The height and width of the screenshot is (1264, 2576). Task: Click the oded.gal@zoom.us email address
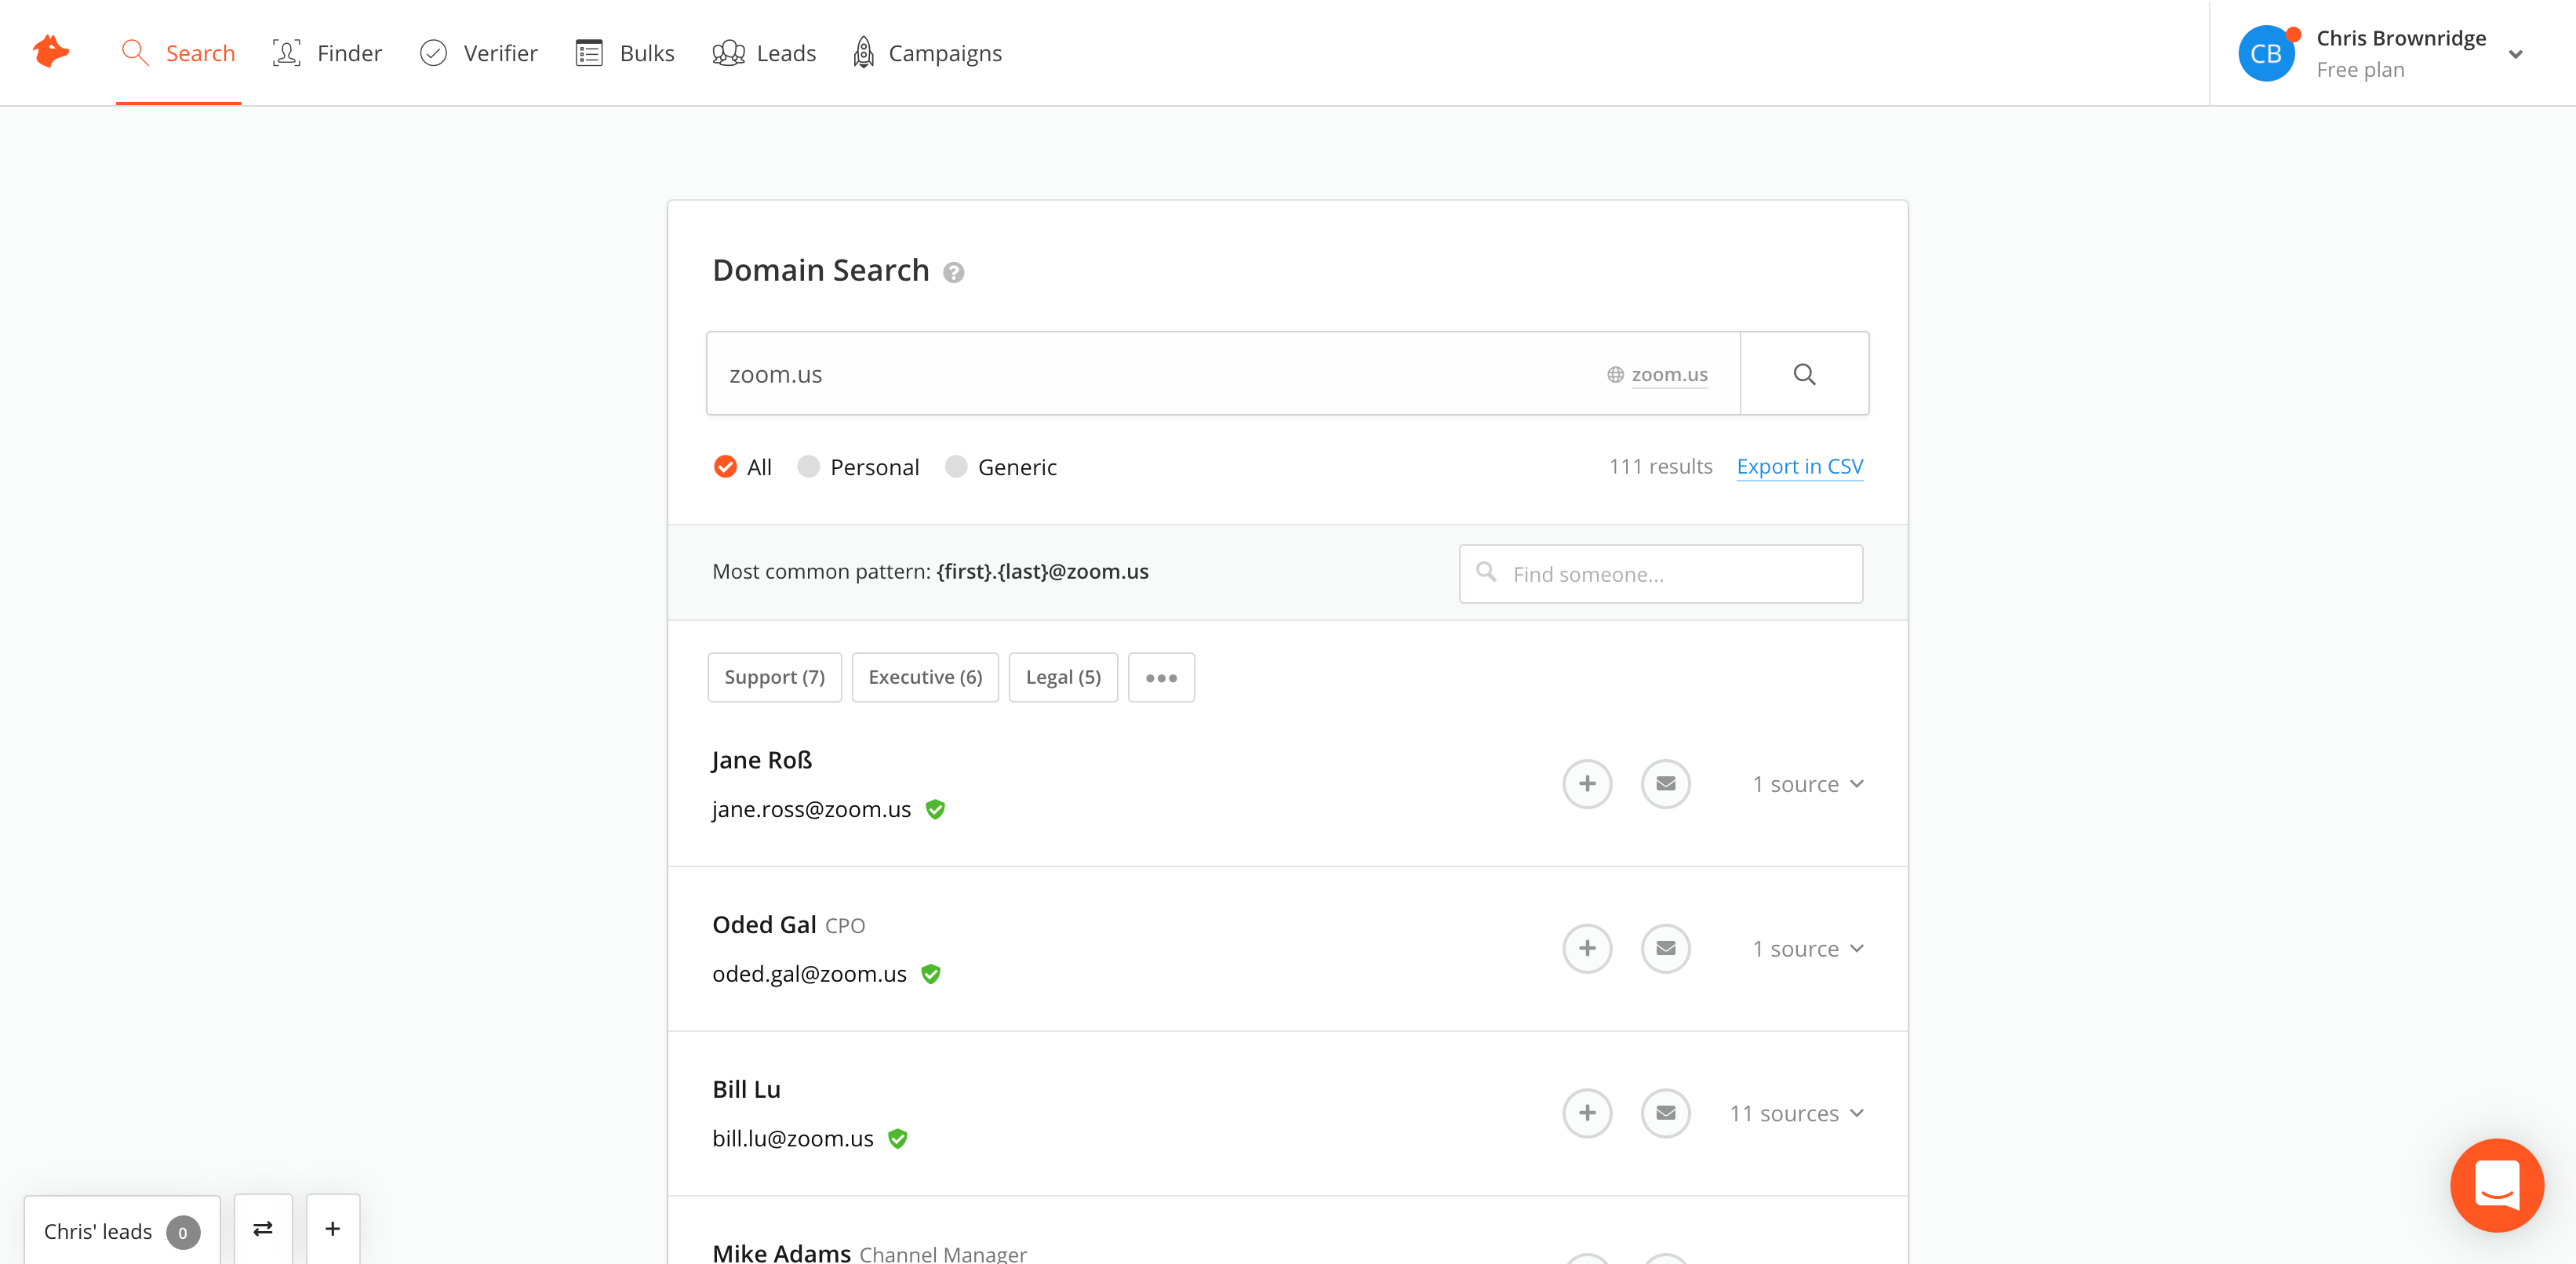(x=809, y=974)
